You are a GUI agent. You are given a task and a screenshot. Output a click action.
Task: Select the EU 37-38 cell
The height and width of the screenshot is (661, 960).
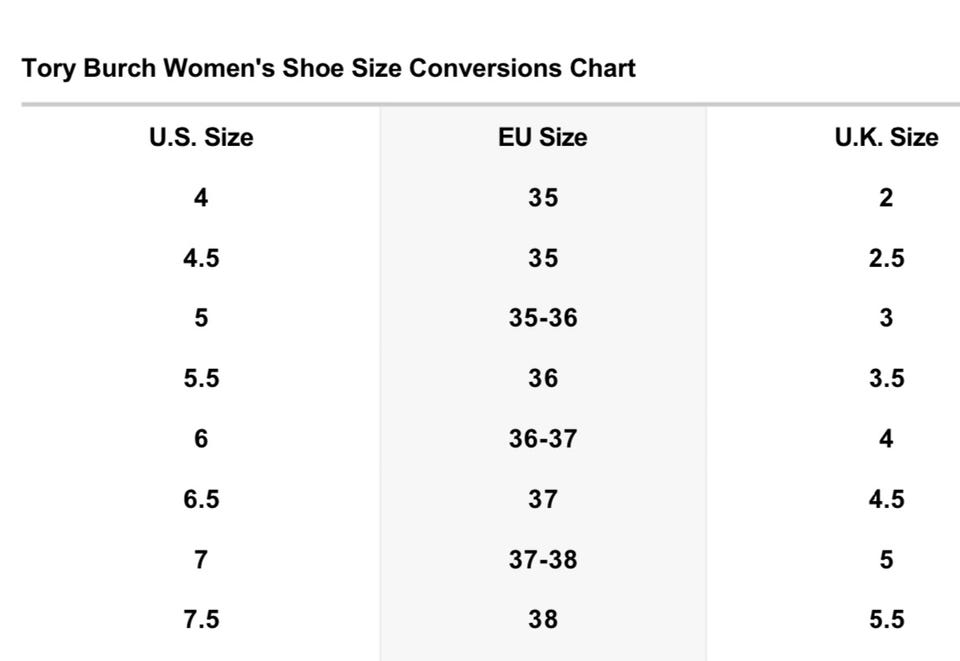[543, 559]
